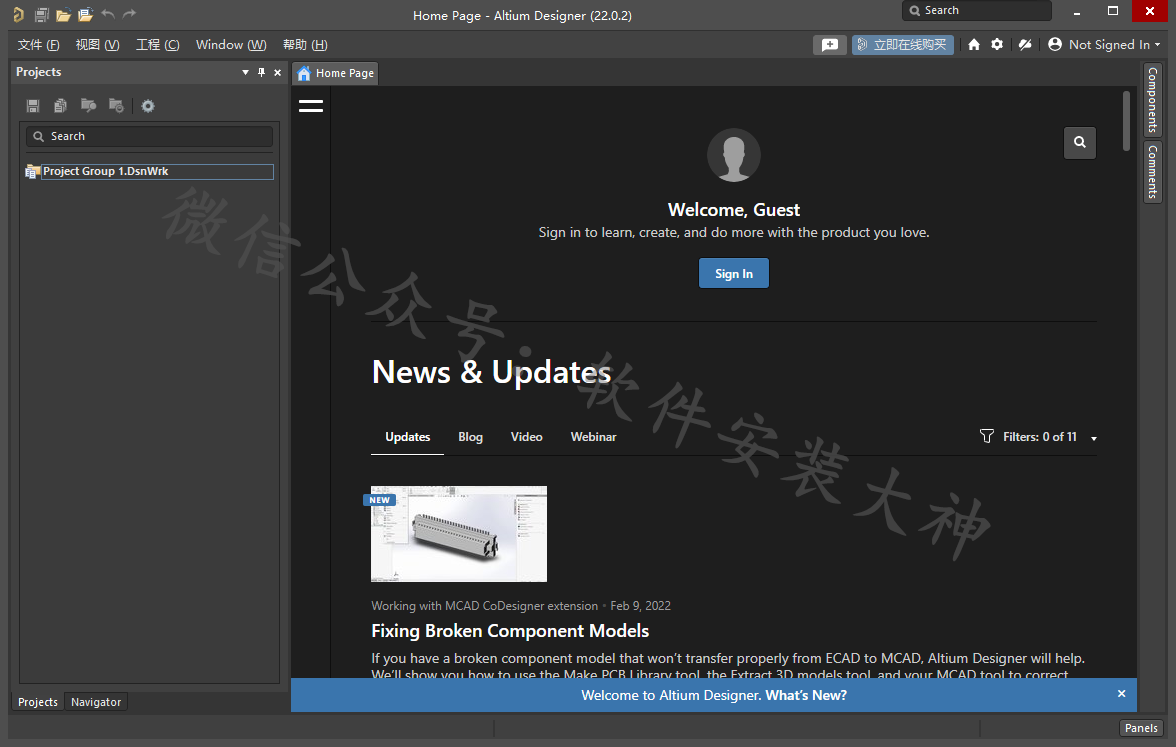
Task: Open the Components side panel tab
Action: (x=1153, y=100)
